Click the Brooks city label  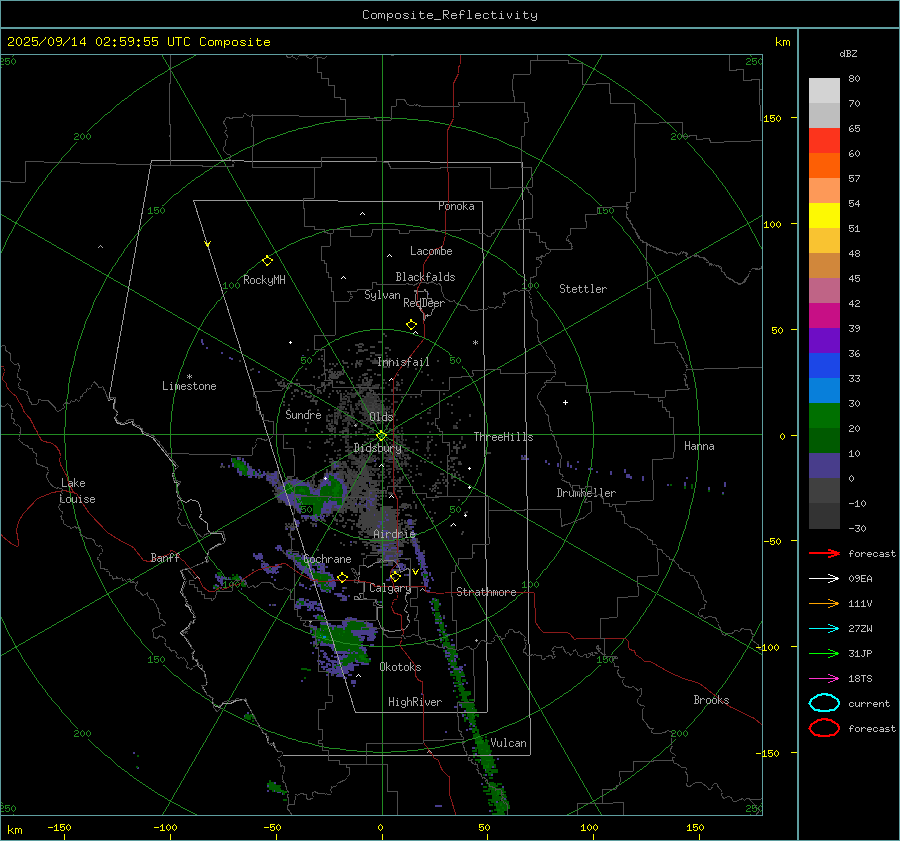(x=711, y=700)
